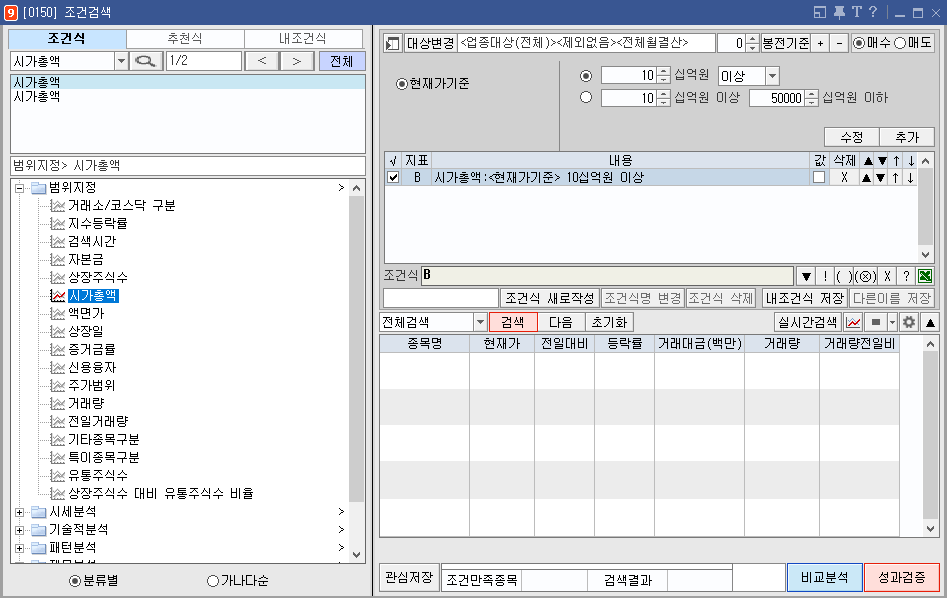The height and width of the screenshot is (598, 947).
Task: Open the settings gear icon next to 실시간검색
Action: click(910, 322)
